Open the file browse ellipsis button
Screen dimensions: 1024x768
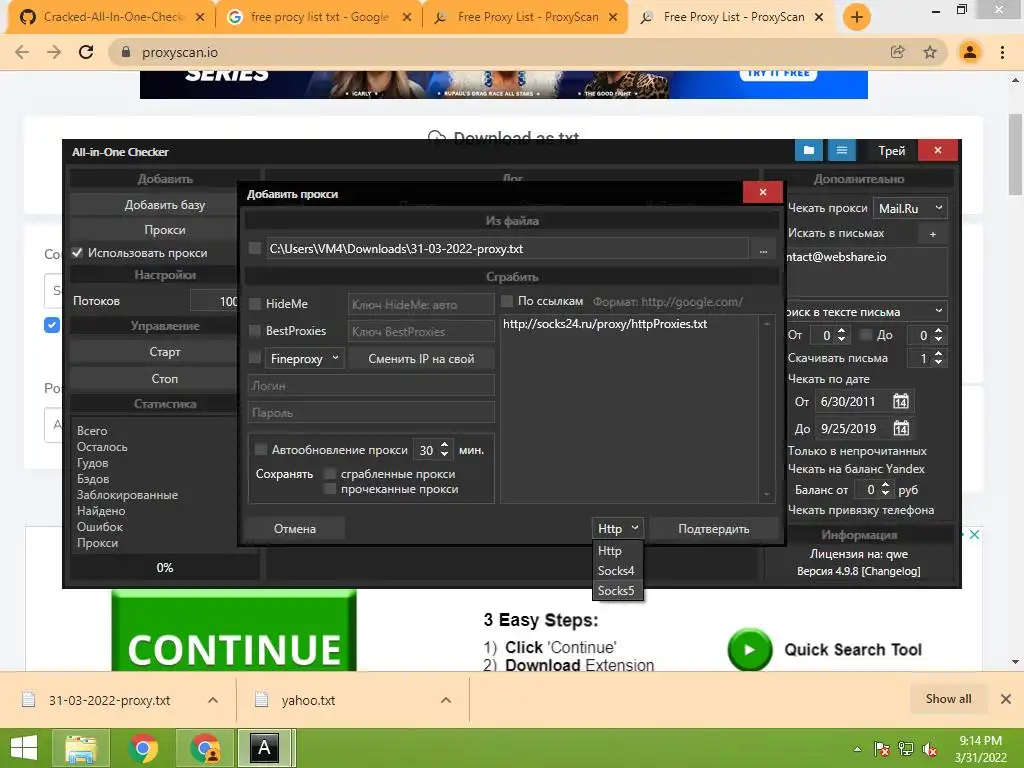click(763, 249)
